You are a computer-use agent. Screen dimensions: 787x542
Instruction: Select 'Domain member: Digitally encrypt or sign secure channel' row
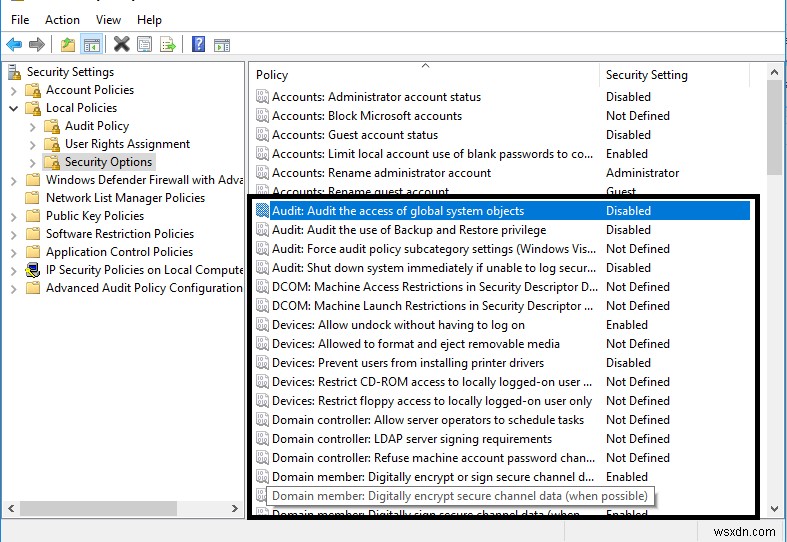point(502,477)
